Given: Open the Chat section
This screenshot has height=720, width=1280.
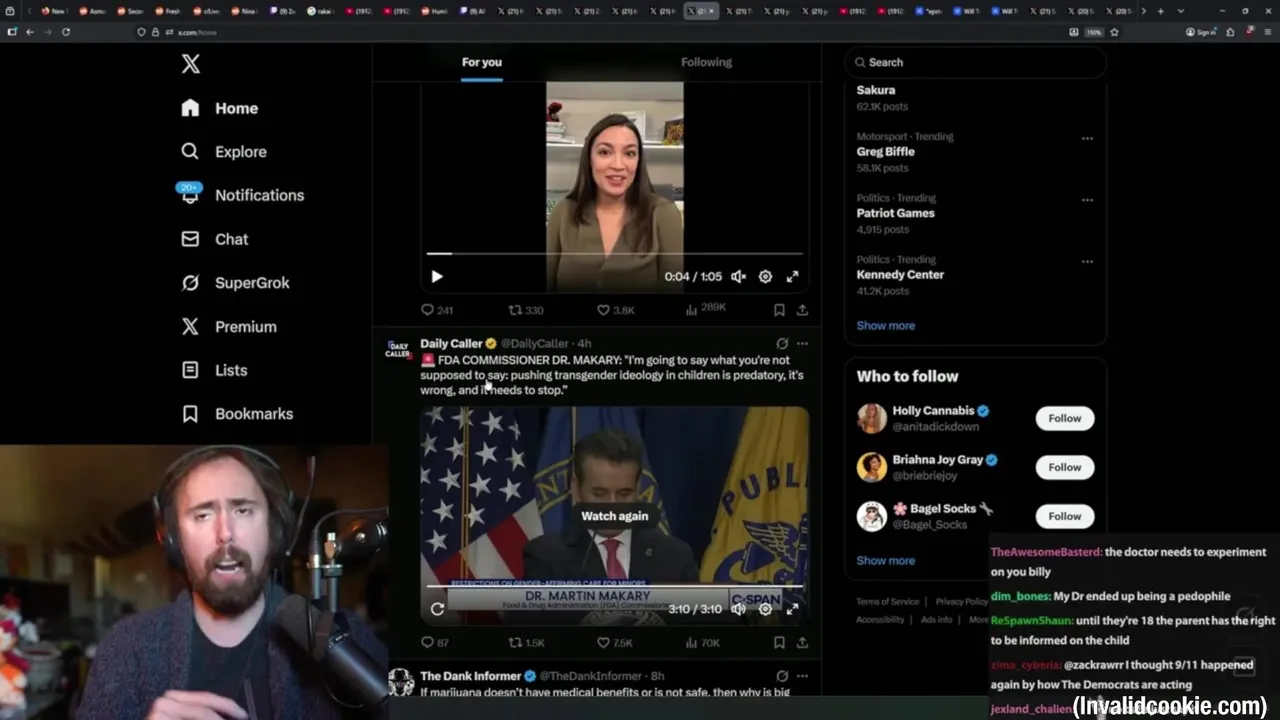Looking at the screenshot, I should (x=214, y=239).
